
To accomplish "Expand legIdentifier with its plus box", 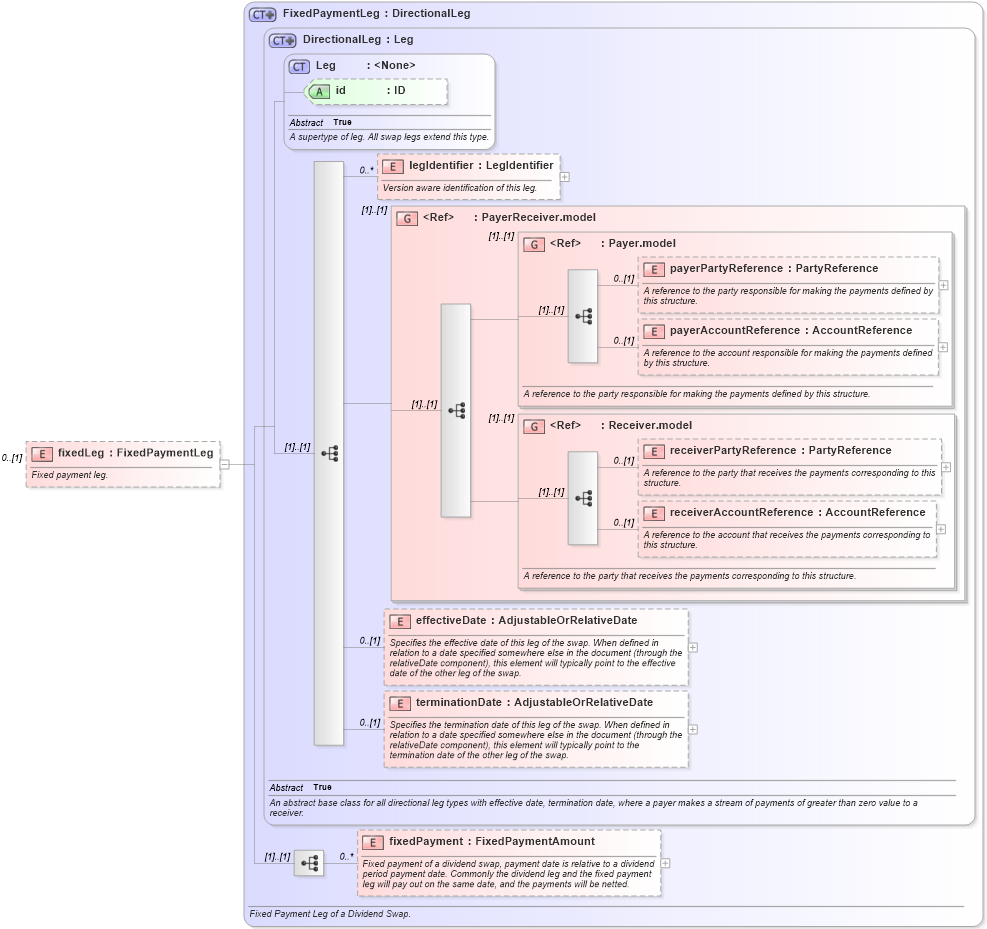I will (563, 176).
